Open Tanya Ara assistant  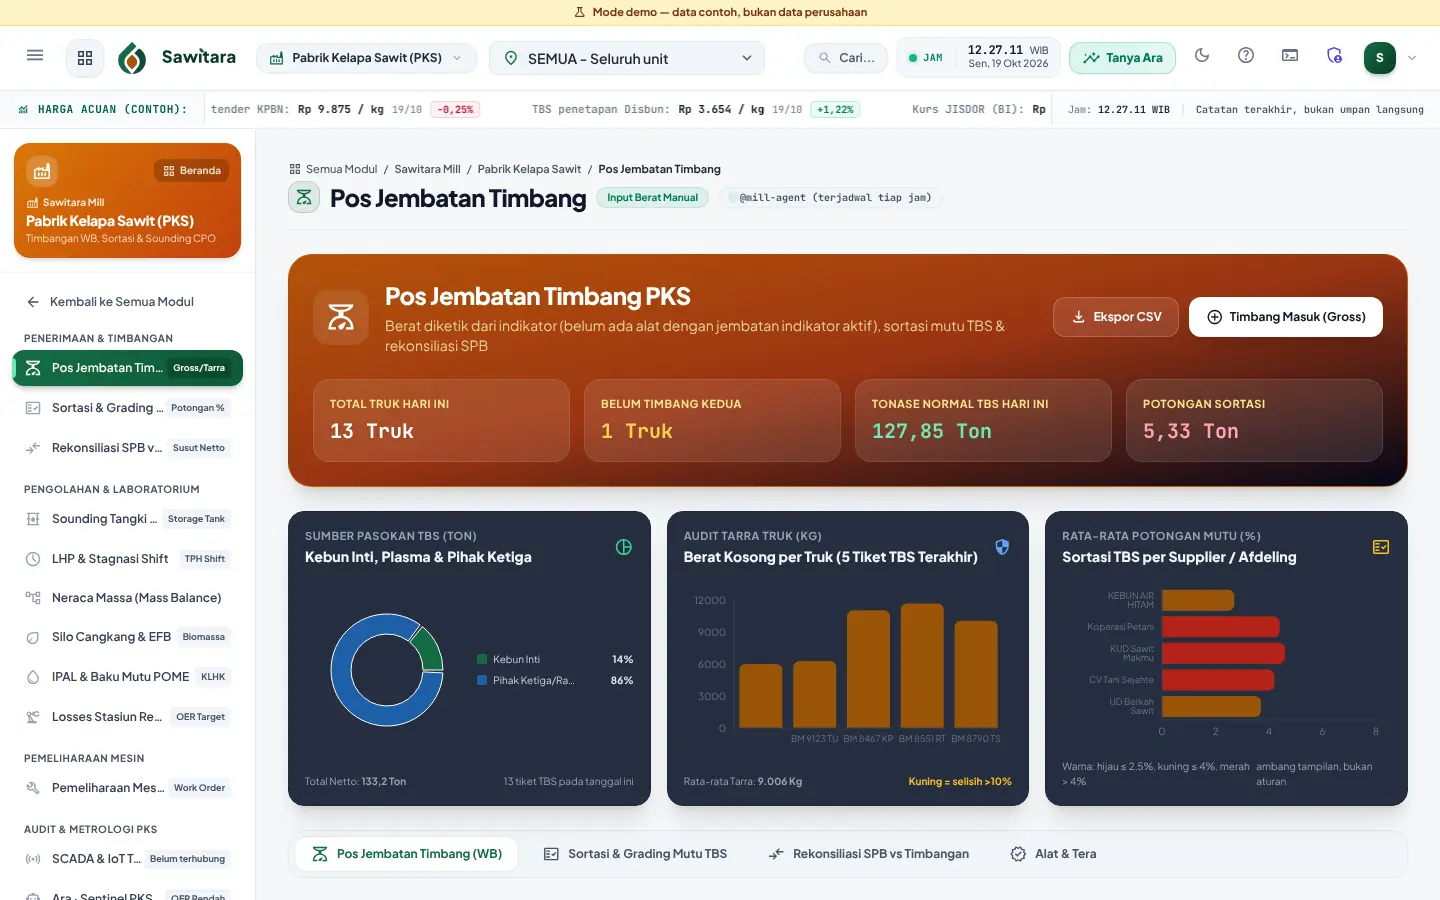[1122, 58]
